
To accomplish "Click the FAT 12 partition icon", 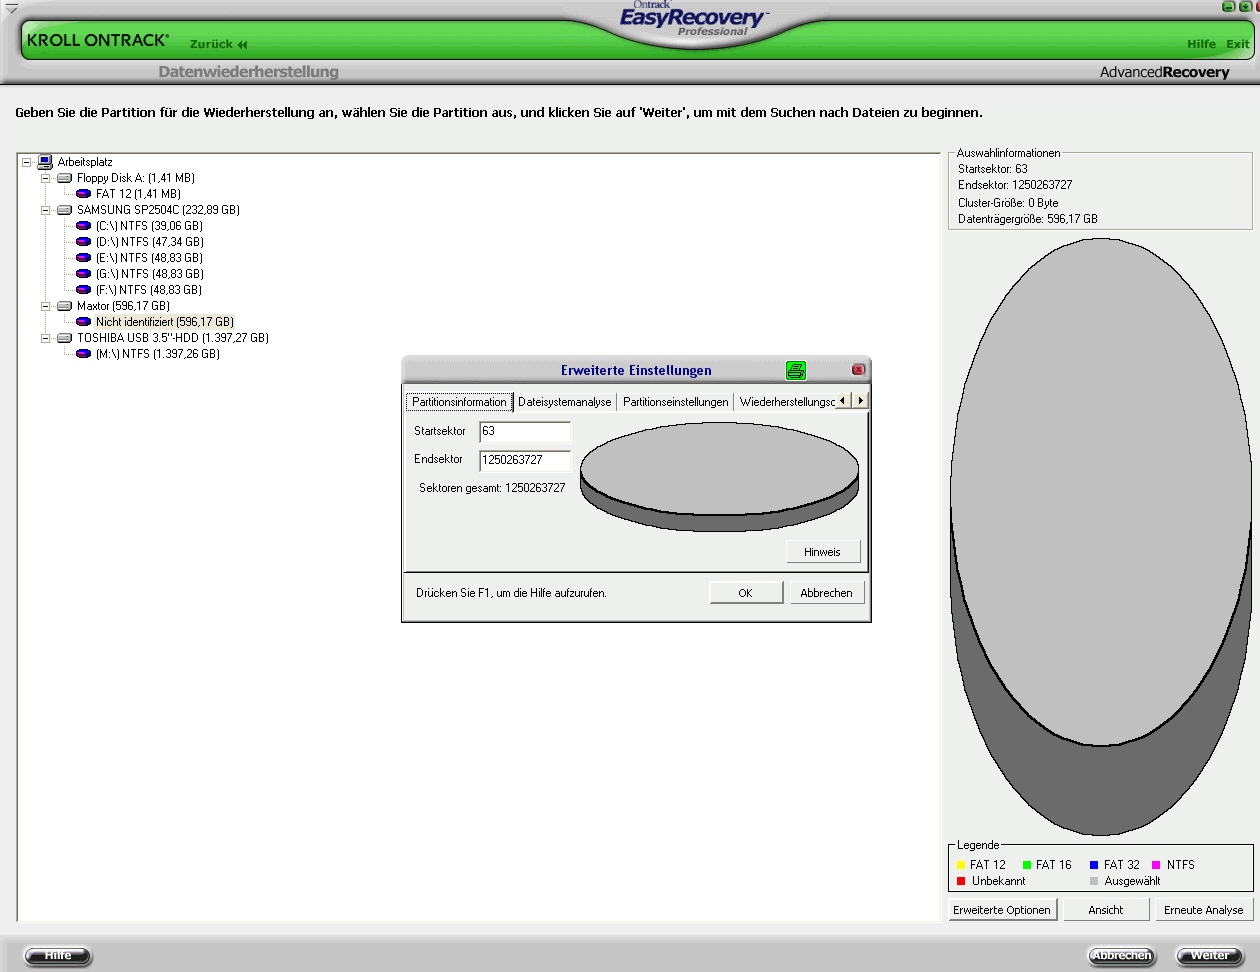I will click(84, 194).
